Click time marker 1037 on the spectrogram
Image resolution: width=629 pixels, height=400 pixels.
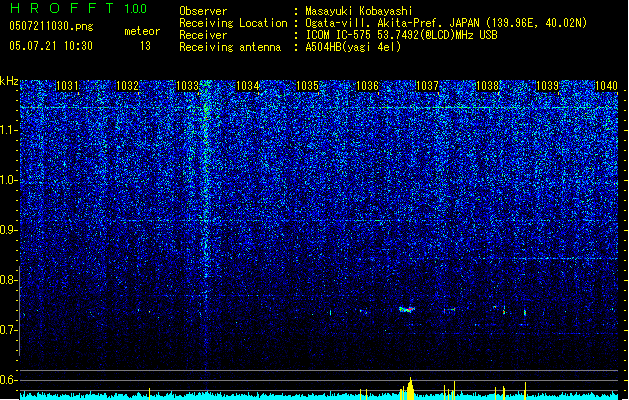point(428,86)
